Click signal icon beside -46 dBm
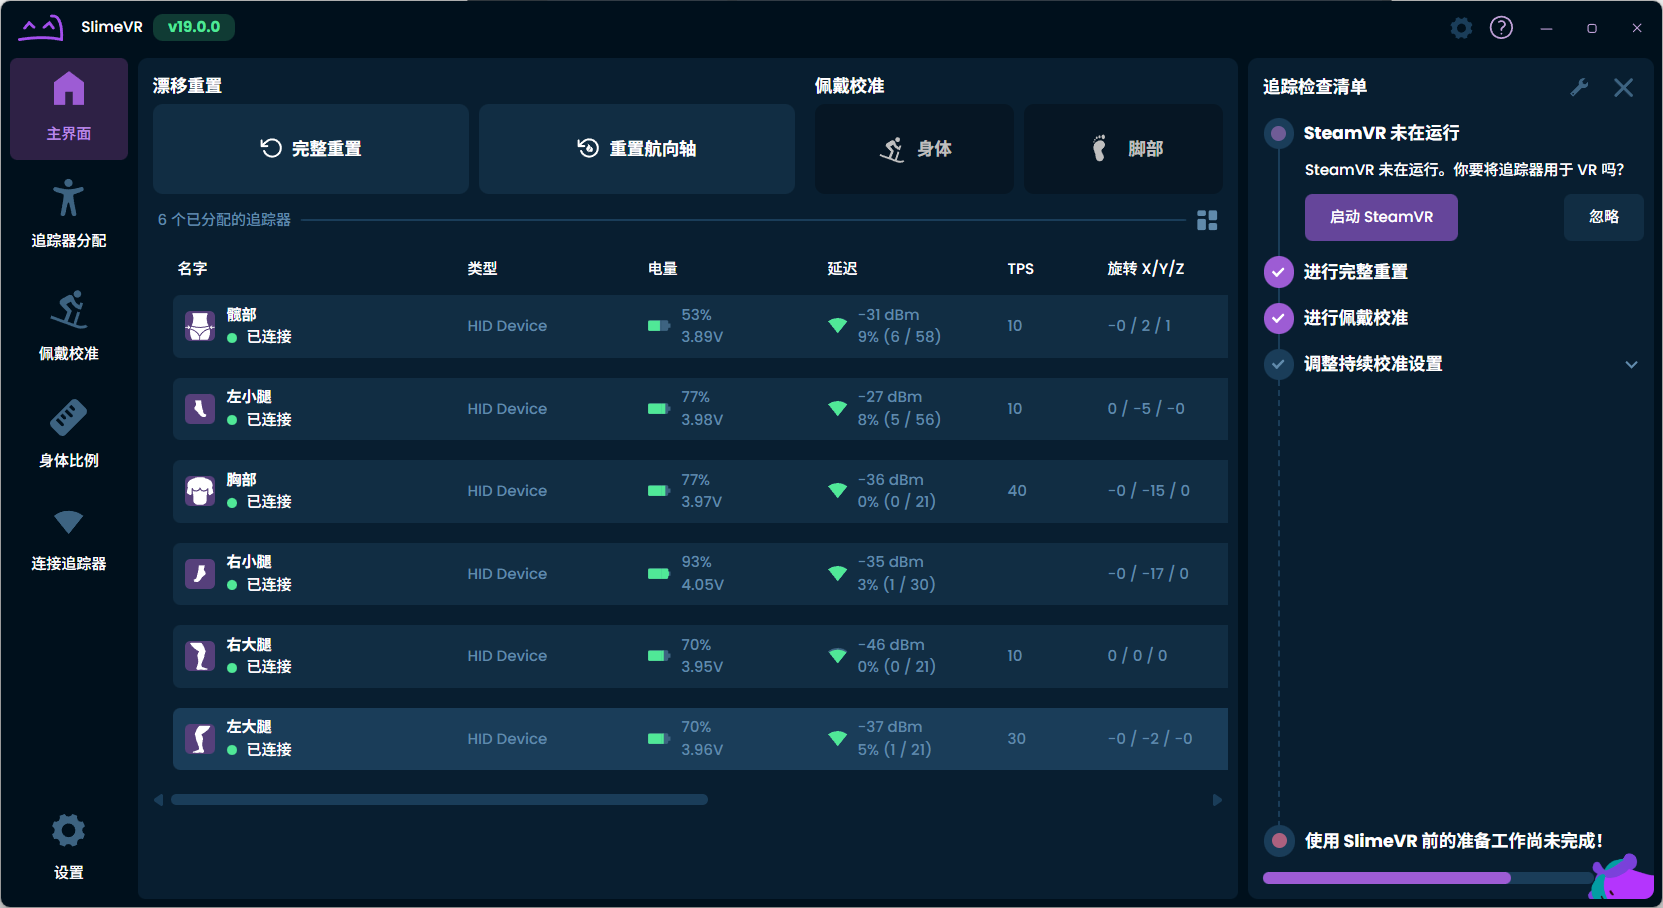The width and height of the screenshot is (1663, 908). pos(838,656)
